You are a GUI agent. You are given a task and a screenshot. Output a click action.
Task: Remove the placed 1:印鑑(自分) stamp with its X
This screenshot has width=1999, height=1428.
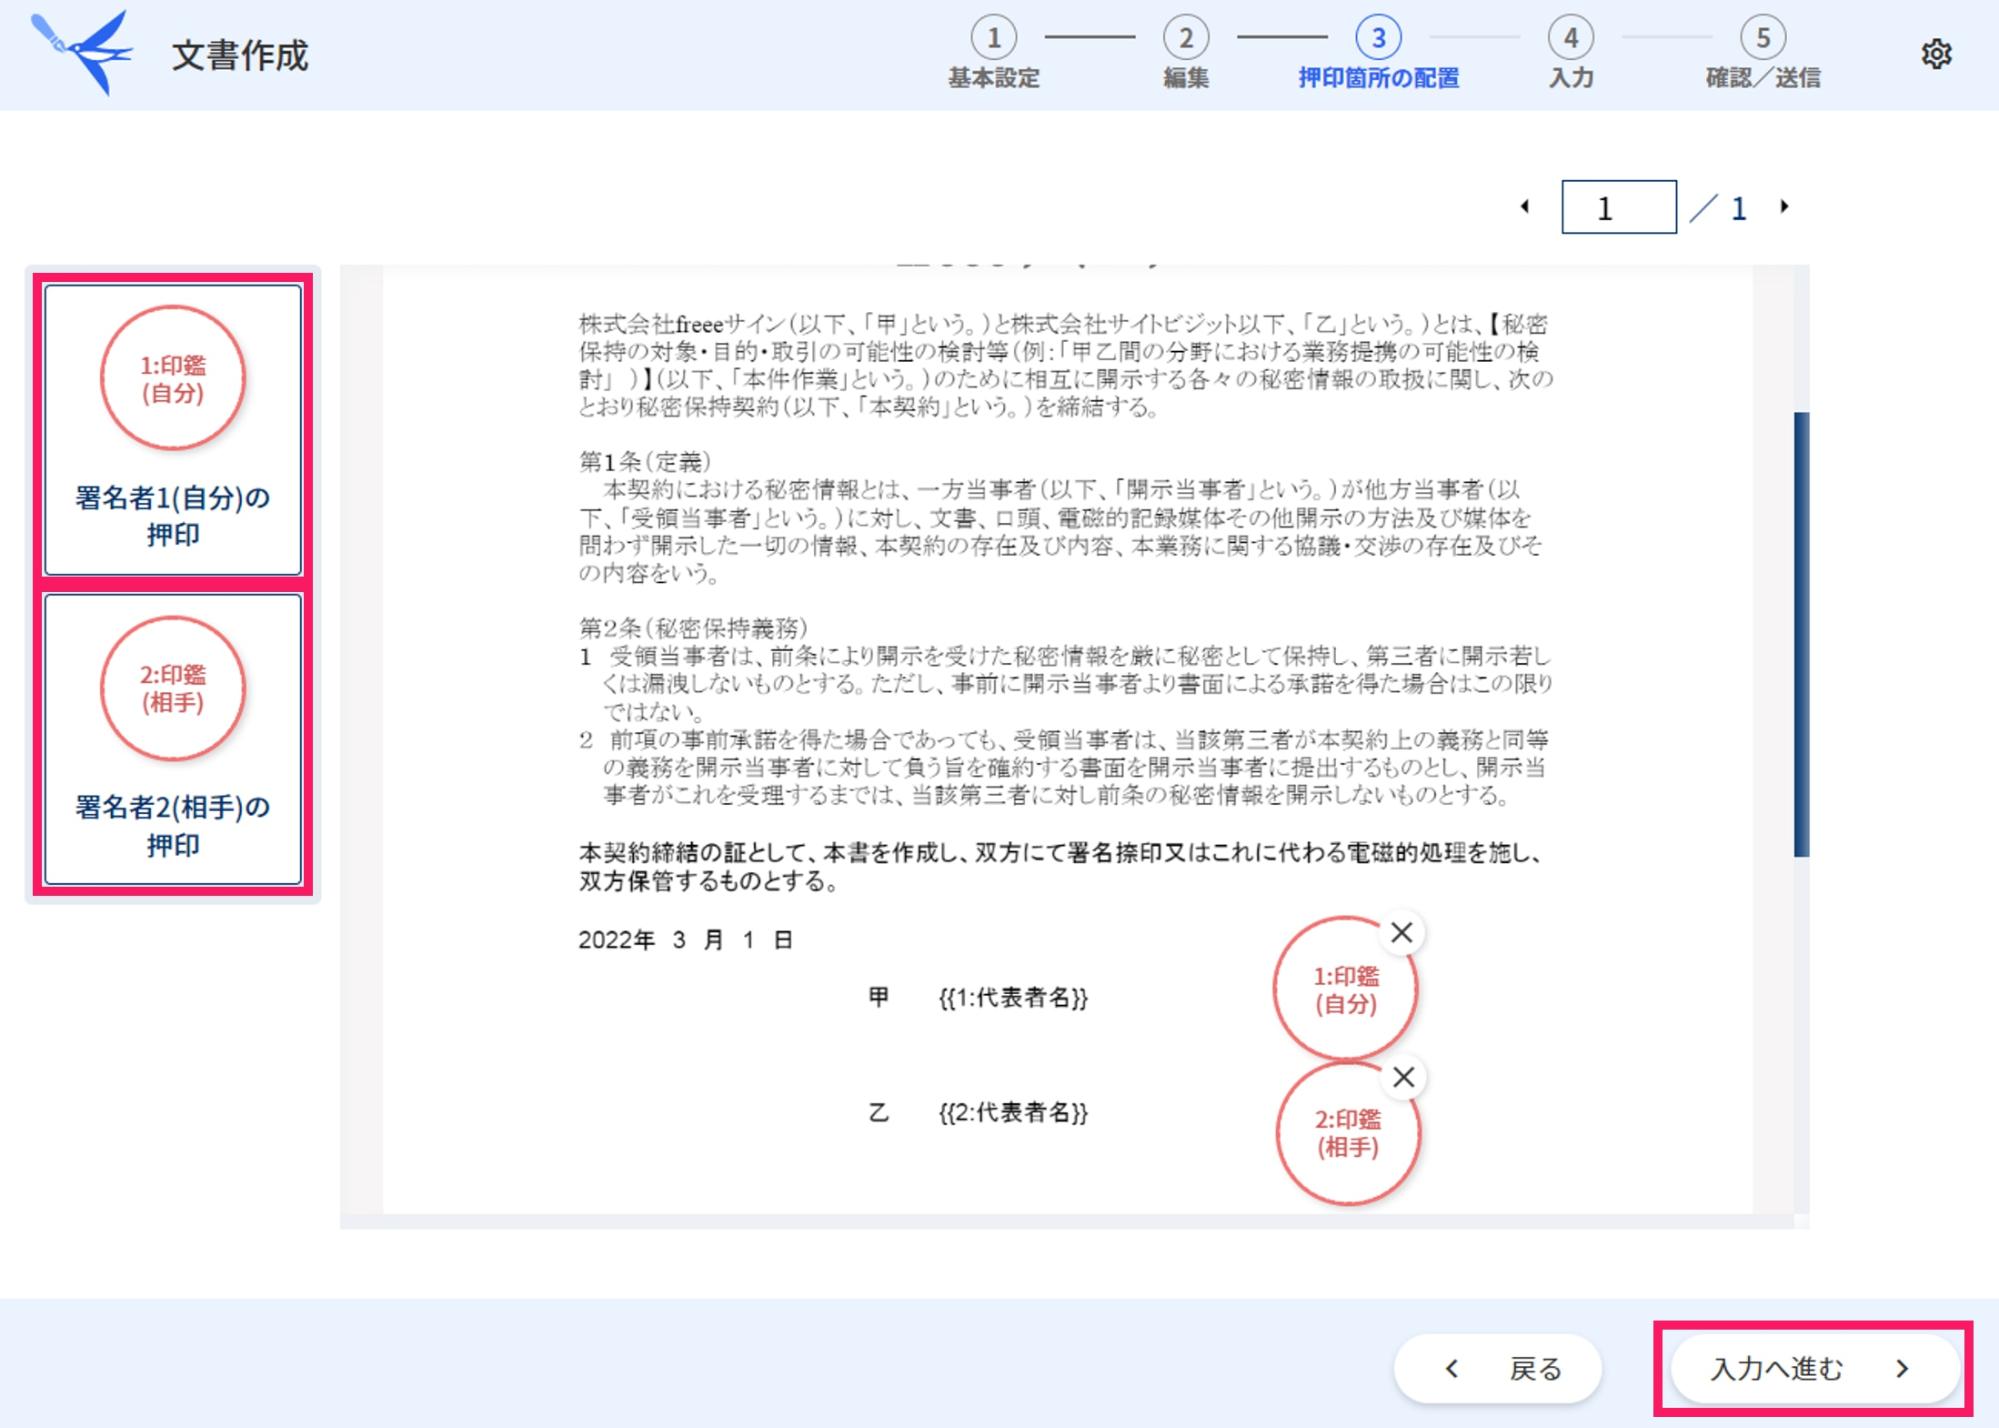pyautogui.click(x=1402, y=932)
